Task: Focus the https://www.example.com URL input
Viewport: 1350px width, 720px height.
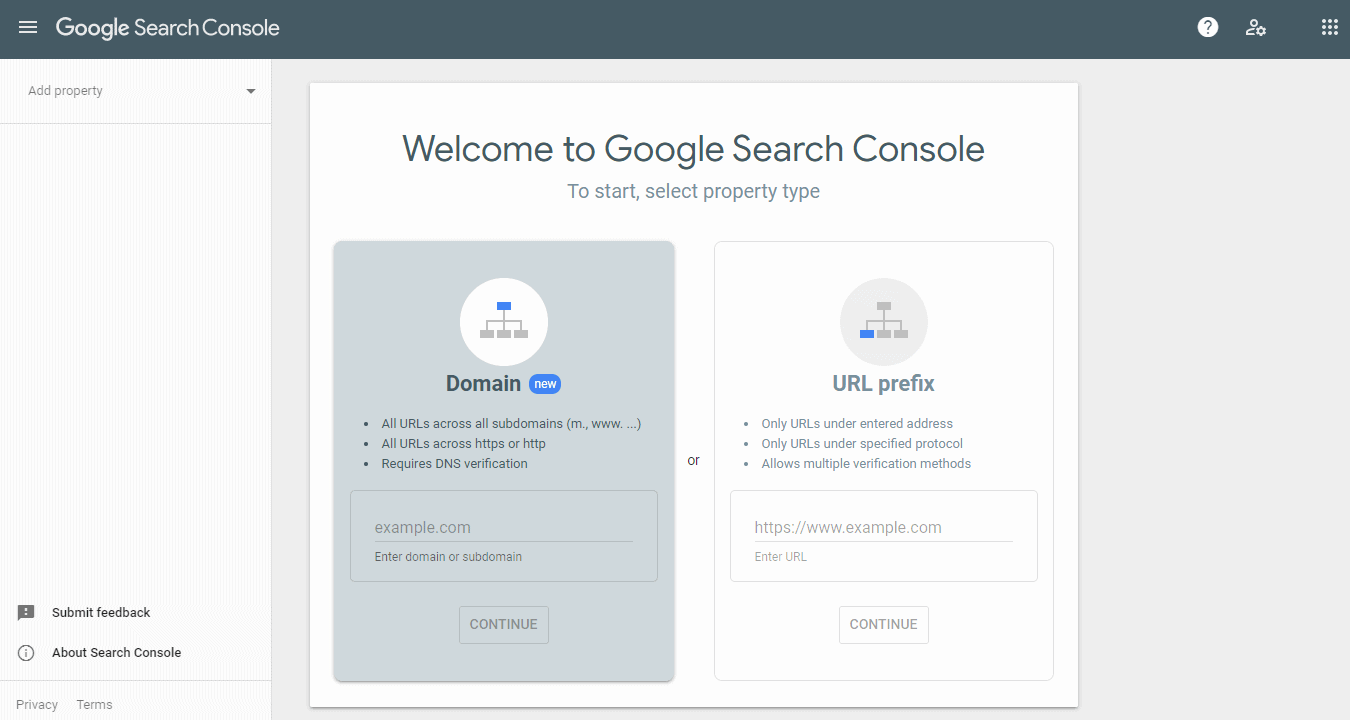Action: click(x=884, y=527)
